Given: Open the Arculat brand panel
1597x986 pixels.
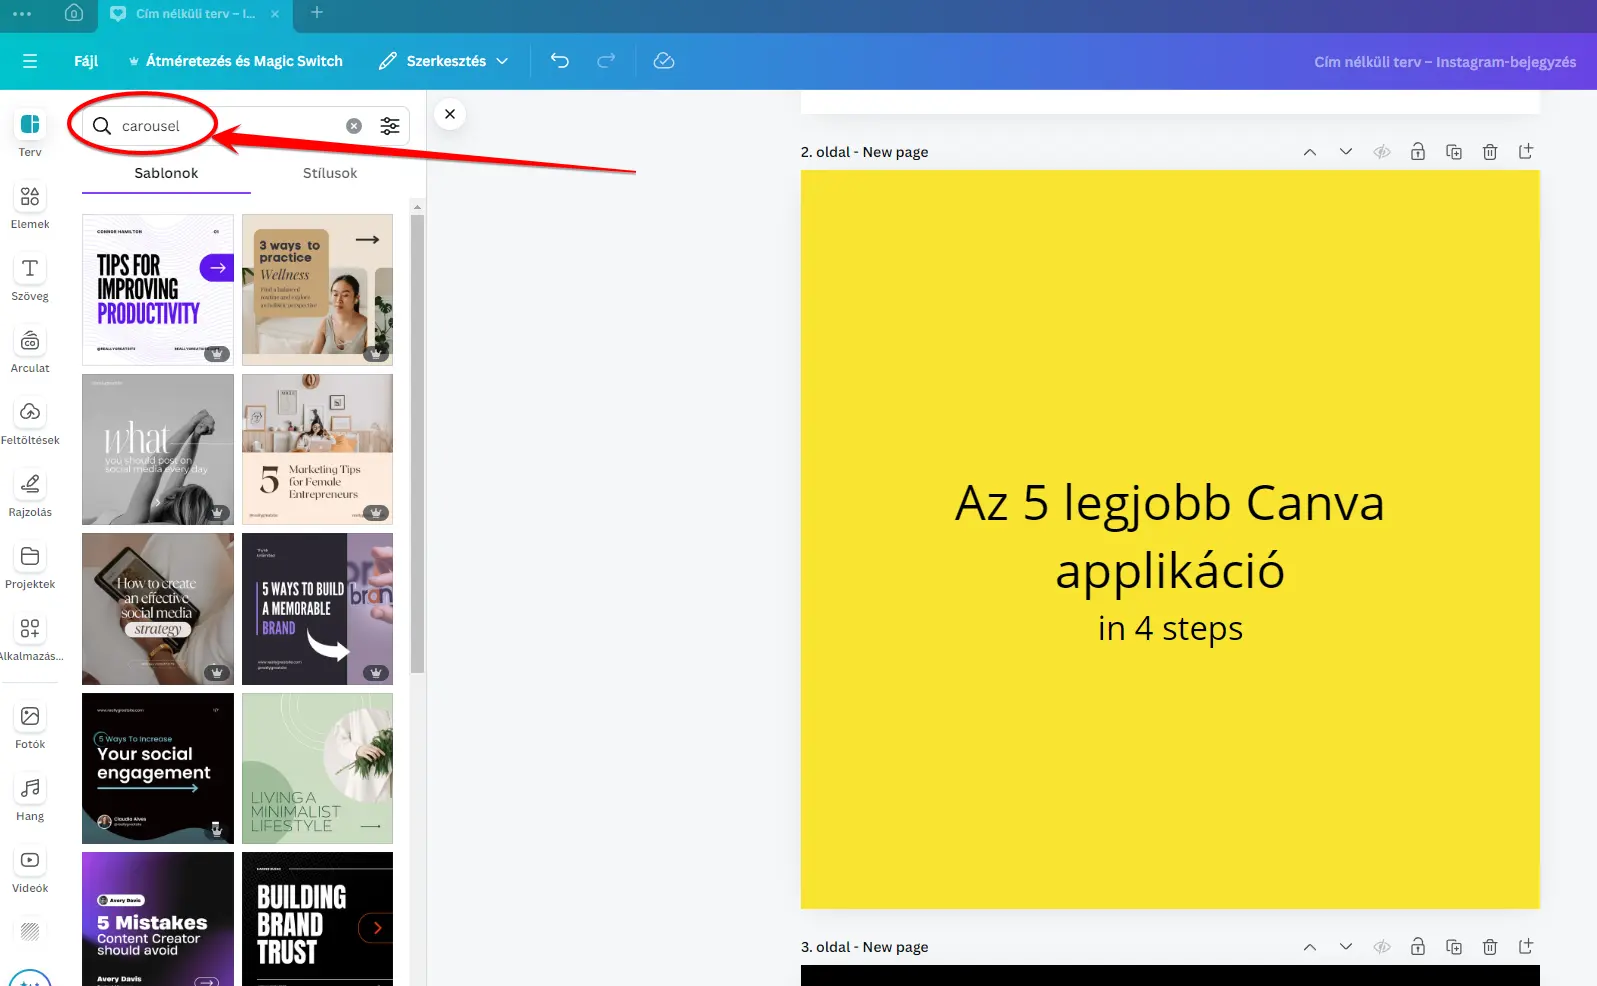Looking at the screenshot, I should (x=30, y=350).
